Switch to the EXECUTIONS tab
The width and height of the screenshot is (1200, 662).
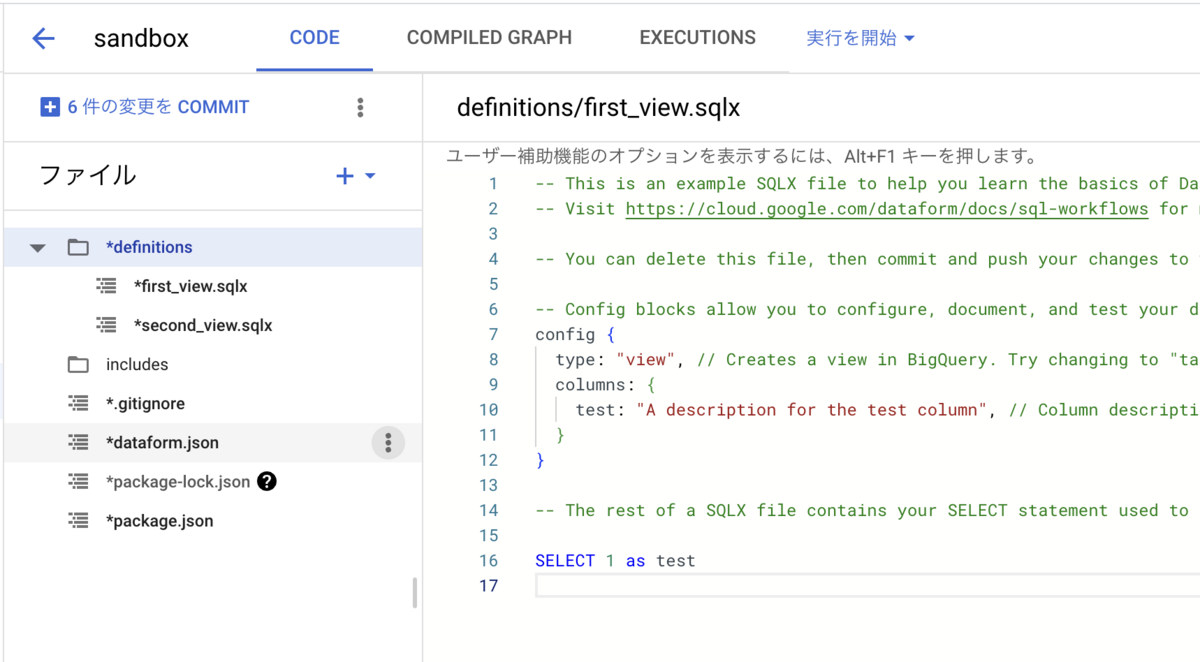pos(697,38)
